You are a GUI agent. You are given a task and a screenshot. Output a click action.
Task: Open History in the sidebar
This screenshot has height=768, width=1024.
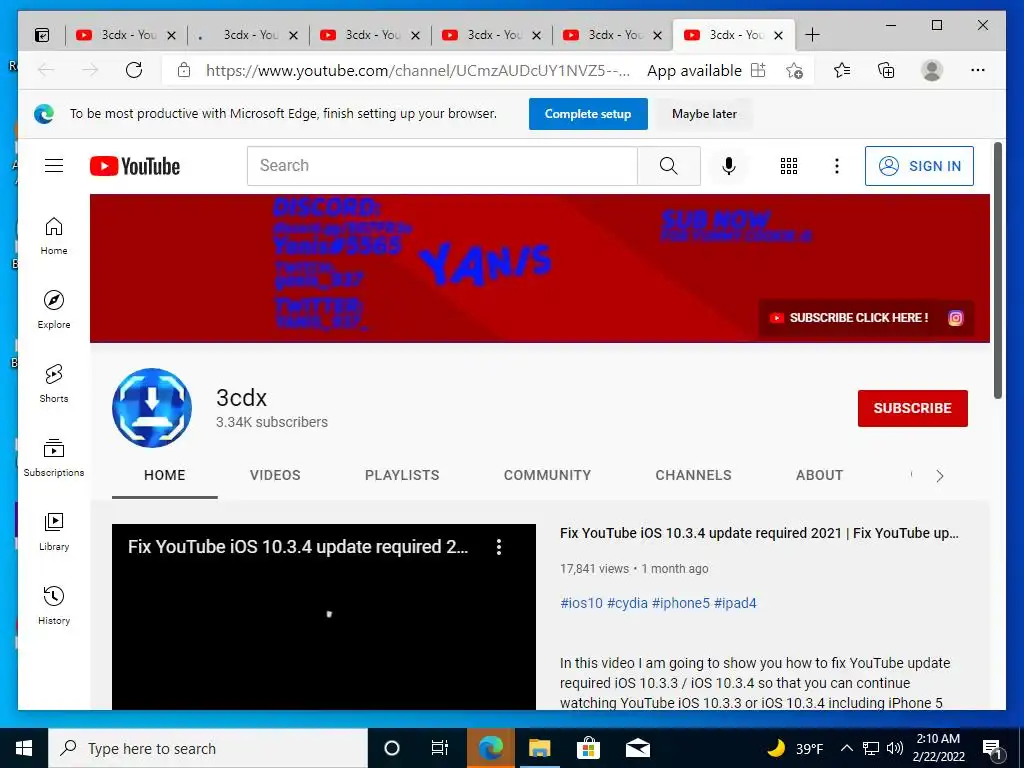tap(54, 605)
